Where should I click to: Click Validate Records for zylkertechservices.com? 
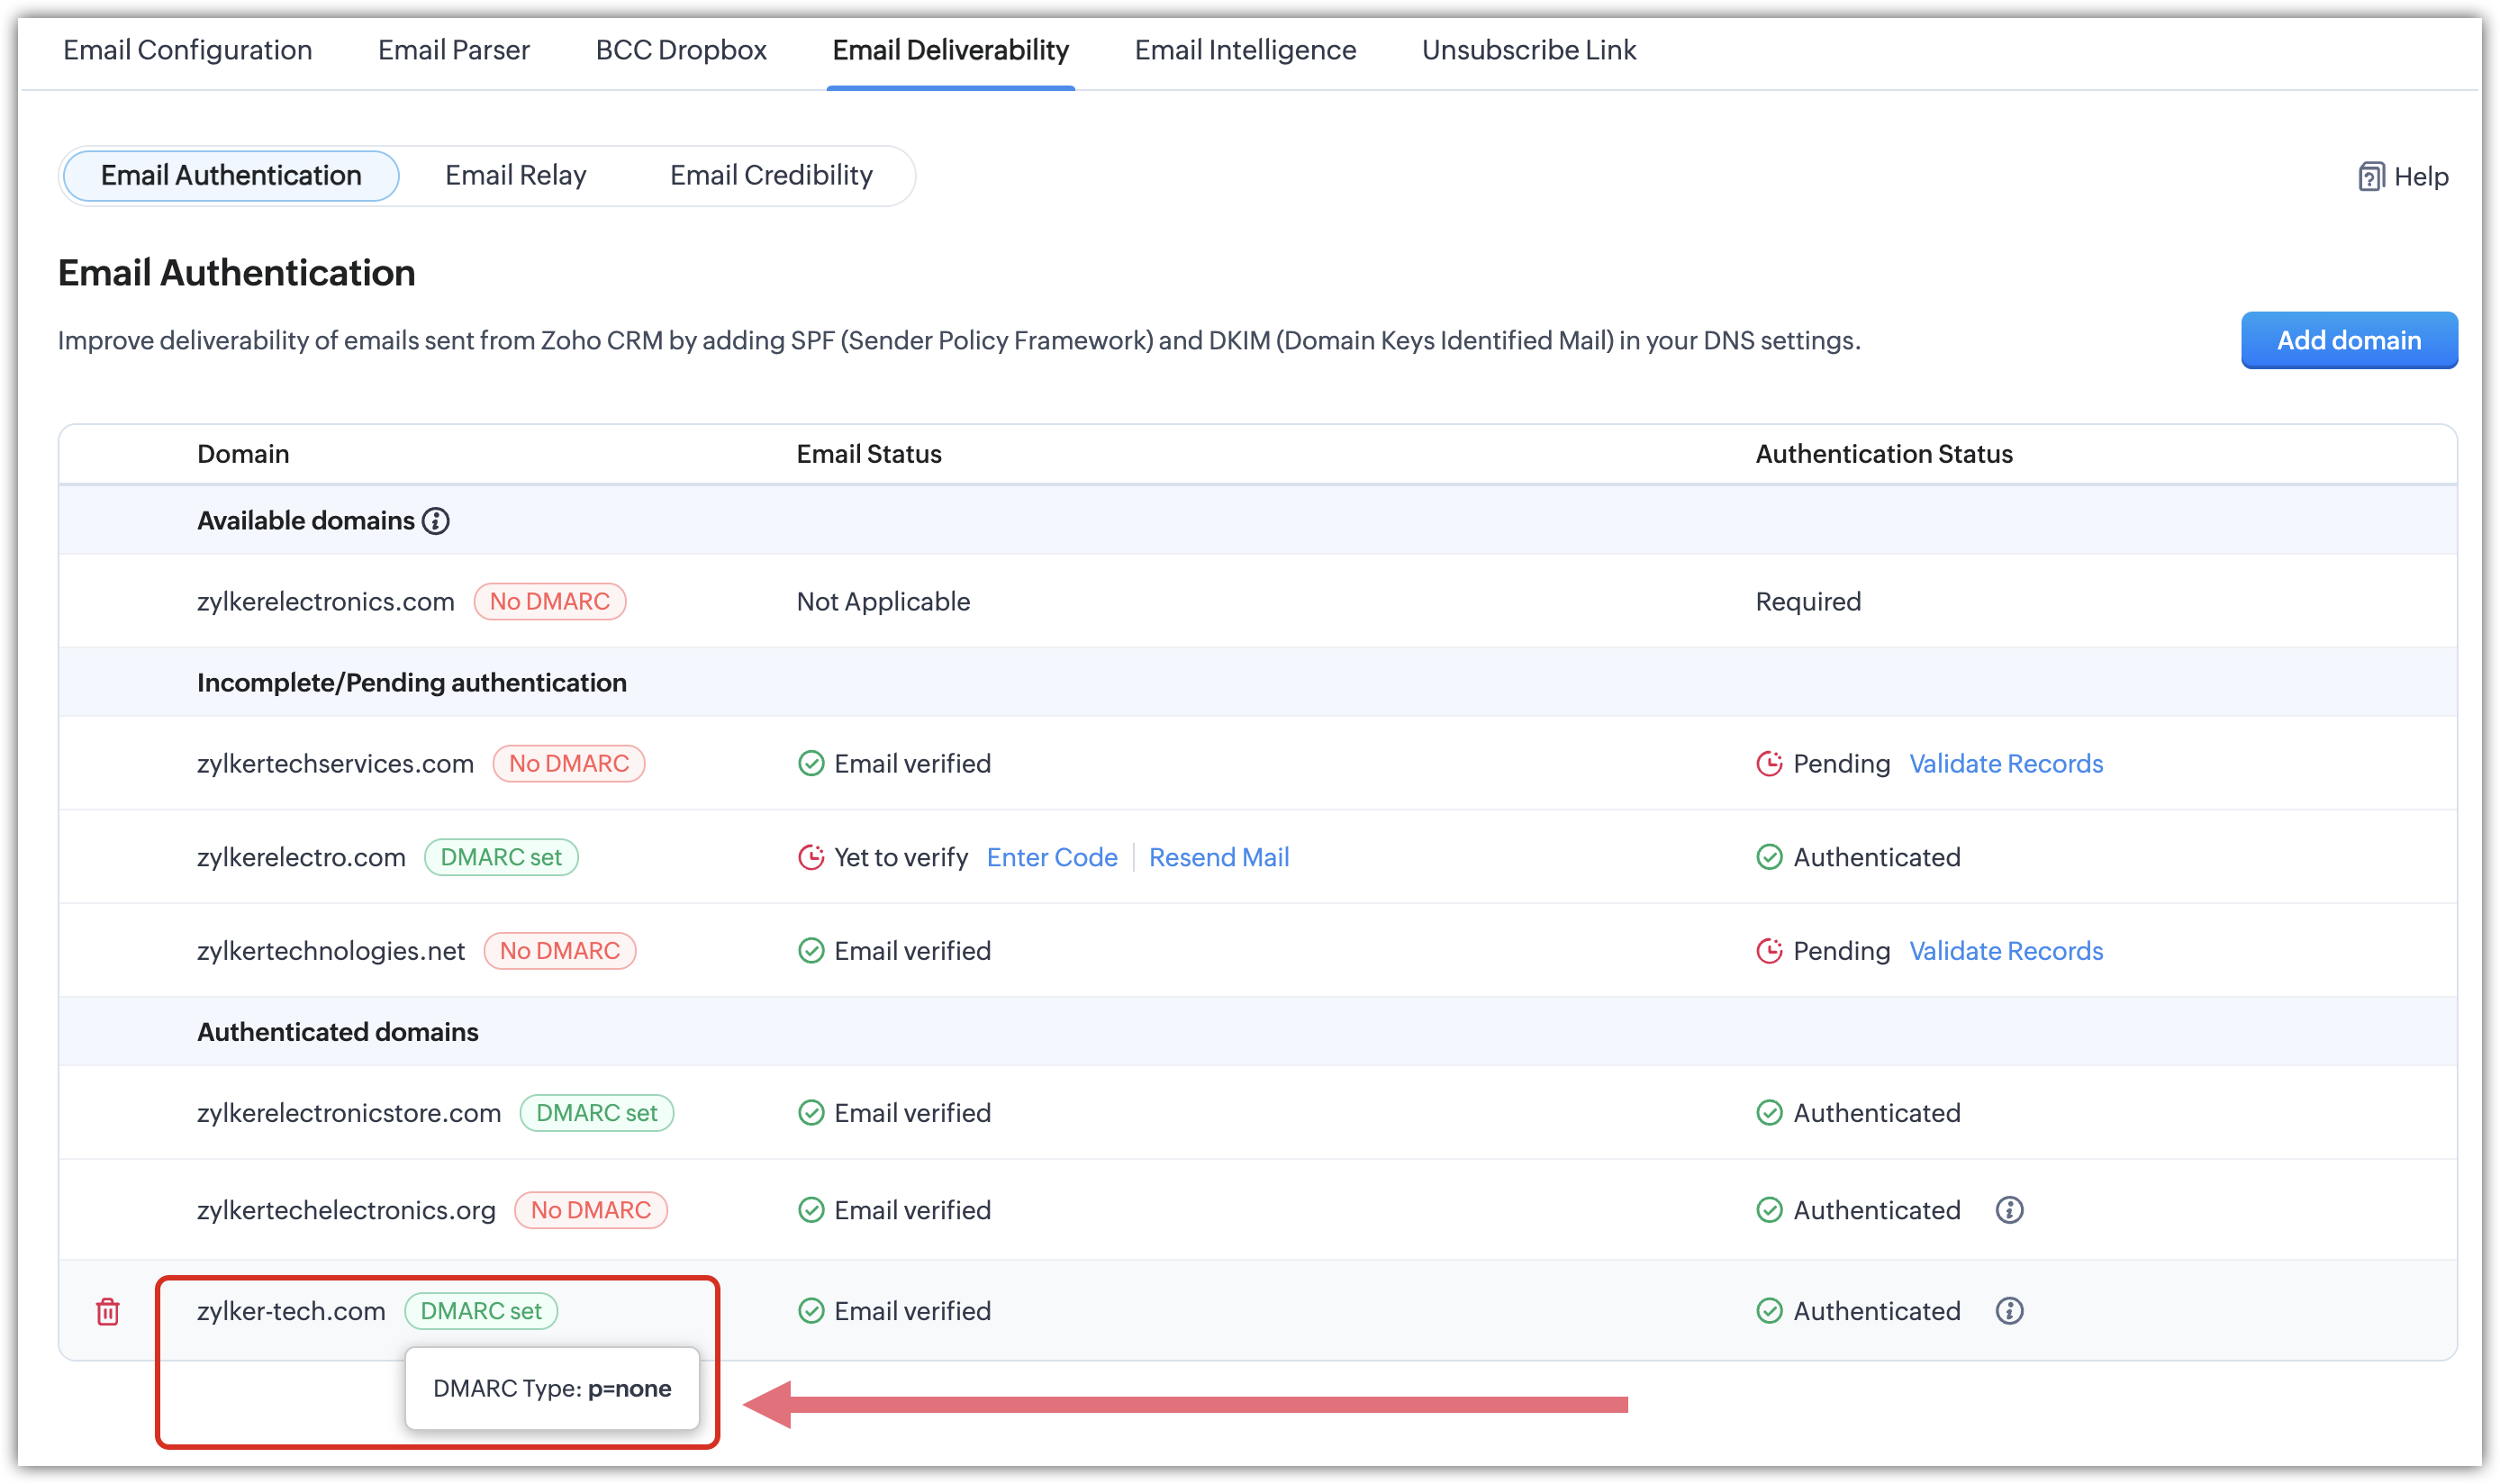(x=2006, y=764)
